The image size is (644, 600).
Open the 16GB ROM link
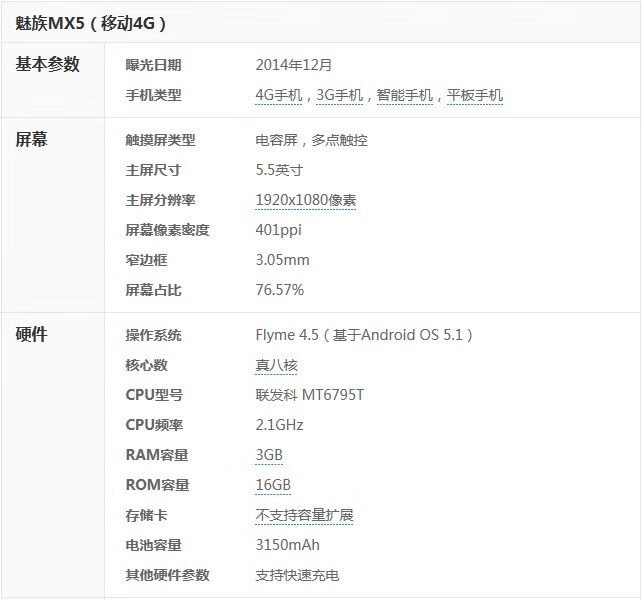click(x=273, y=485)
